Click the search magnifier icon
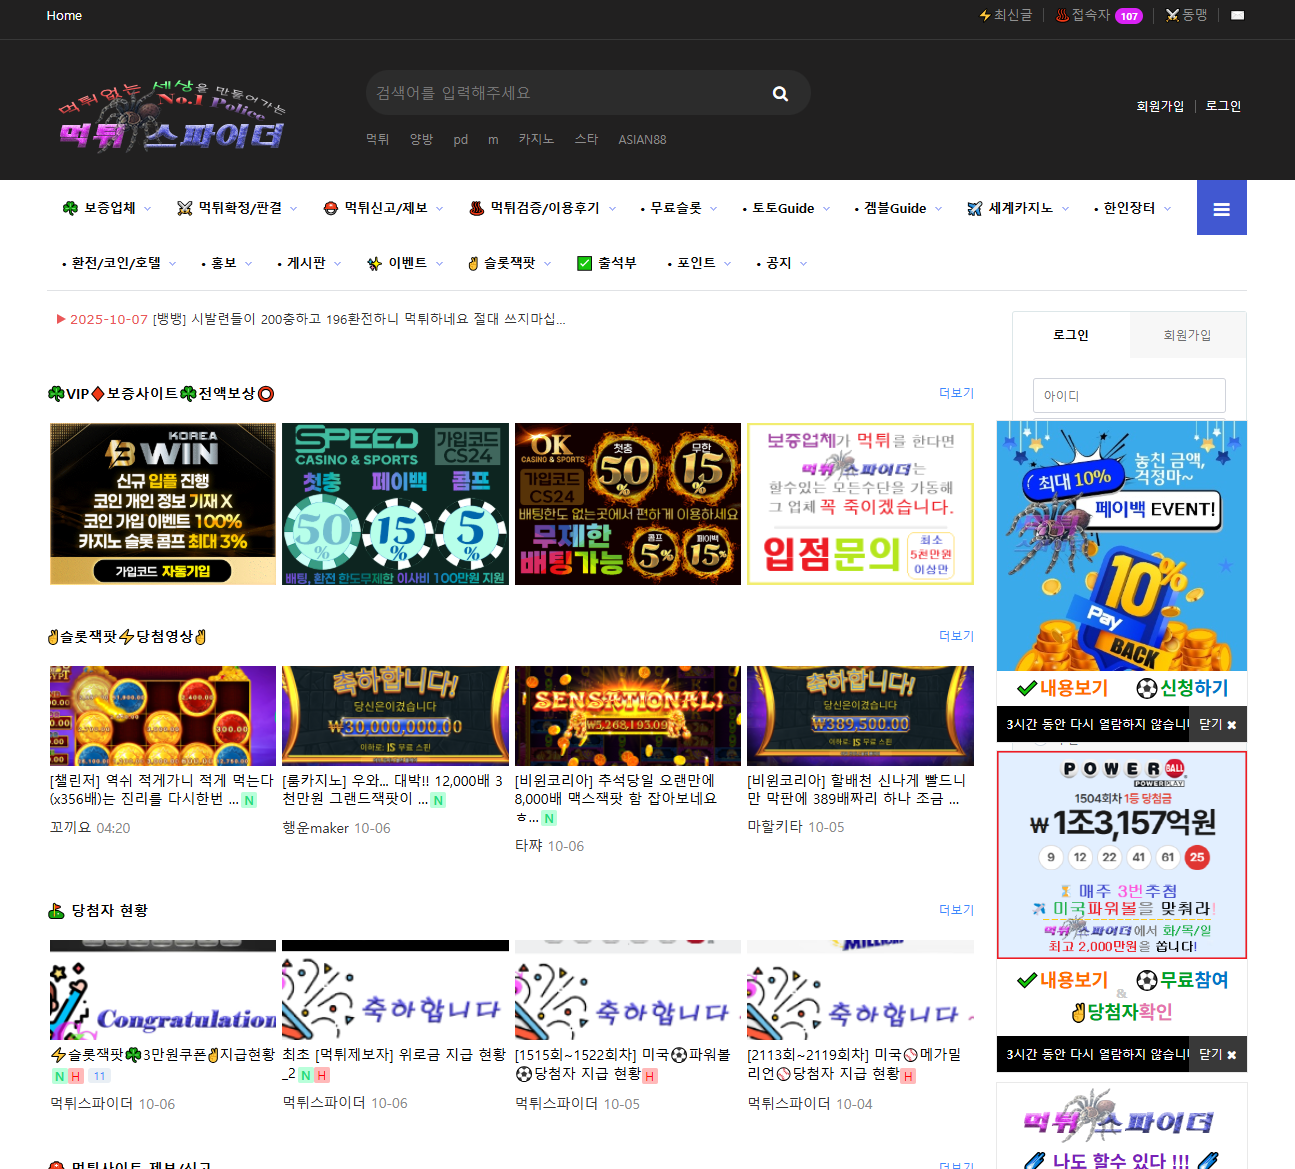The width and height of the screenshot is (1295, 1169). click(x=780, y=94)
